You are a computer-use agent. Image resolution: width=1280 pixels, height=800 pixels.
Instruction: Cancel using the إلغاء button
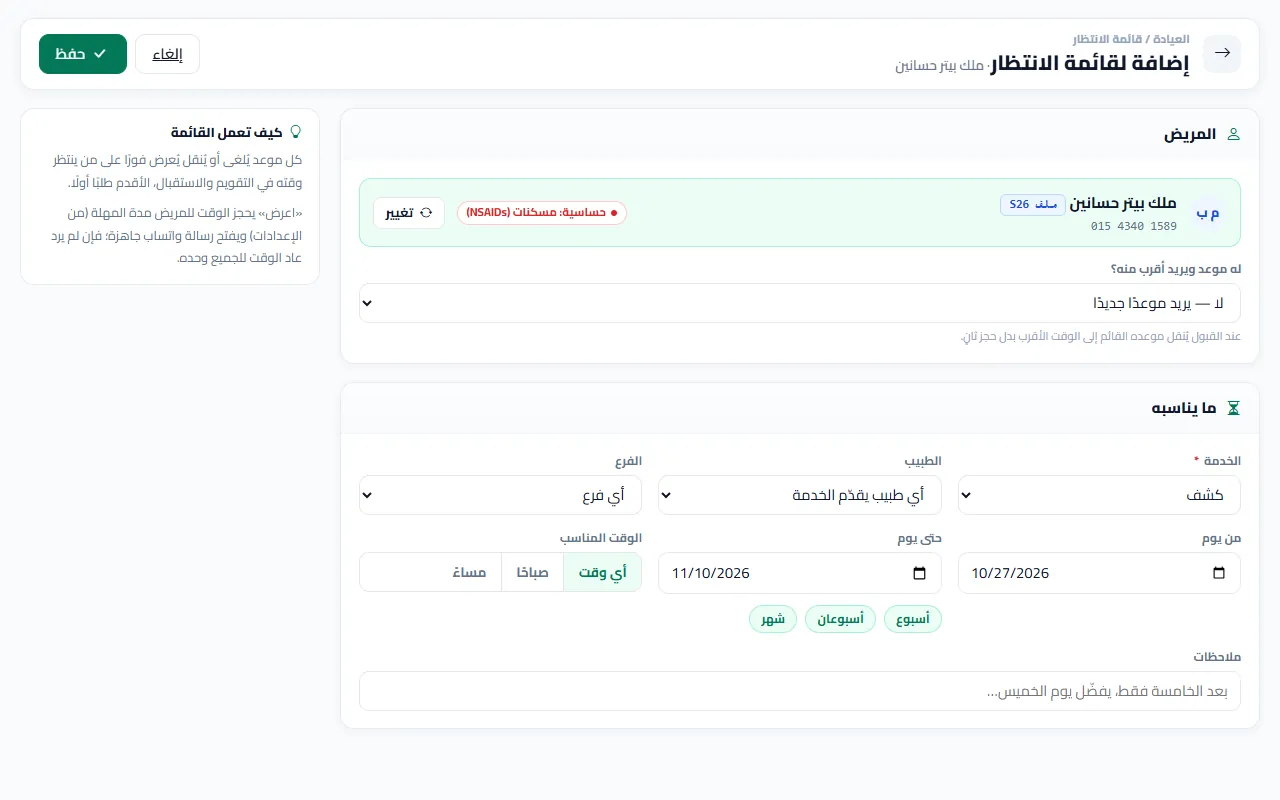pos(167,54)
